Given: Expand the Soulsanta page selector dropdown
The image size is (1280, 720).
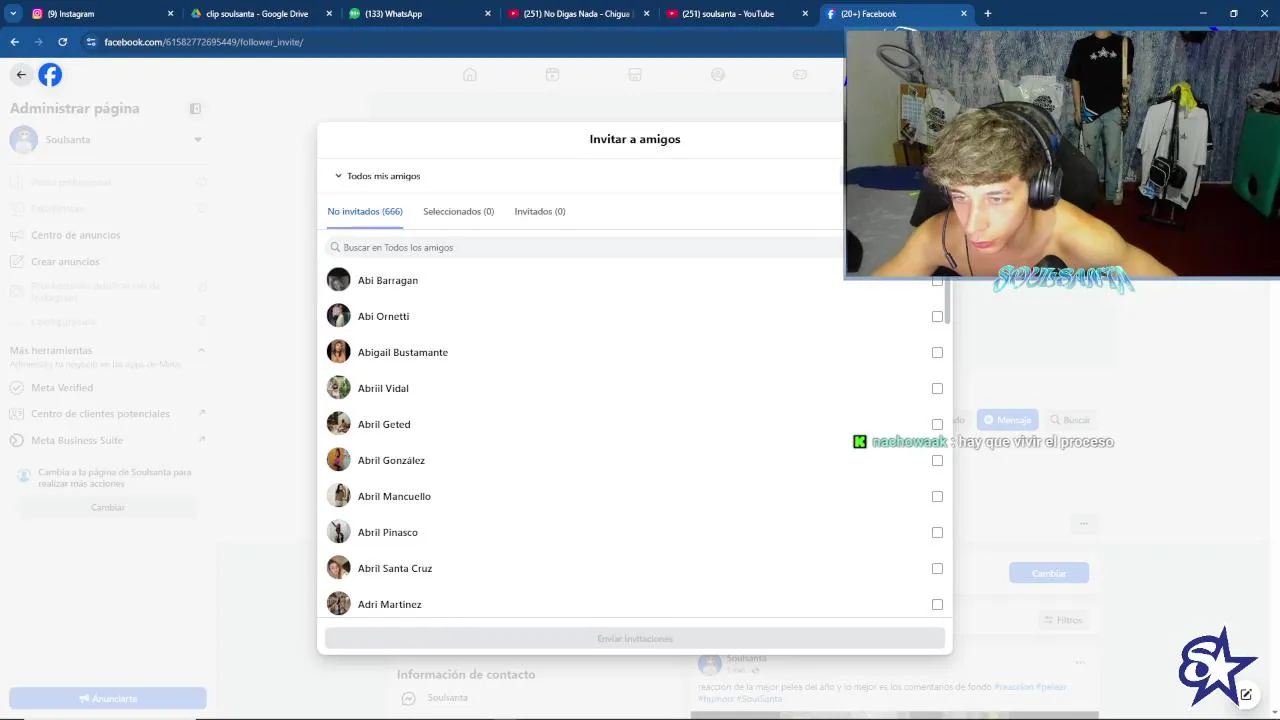Looking at the screenshot, I should [x=198, y=140].
